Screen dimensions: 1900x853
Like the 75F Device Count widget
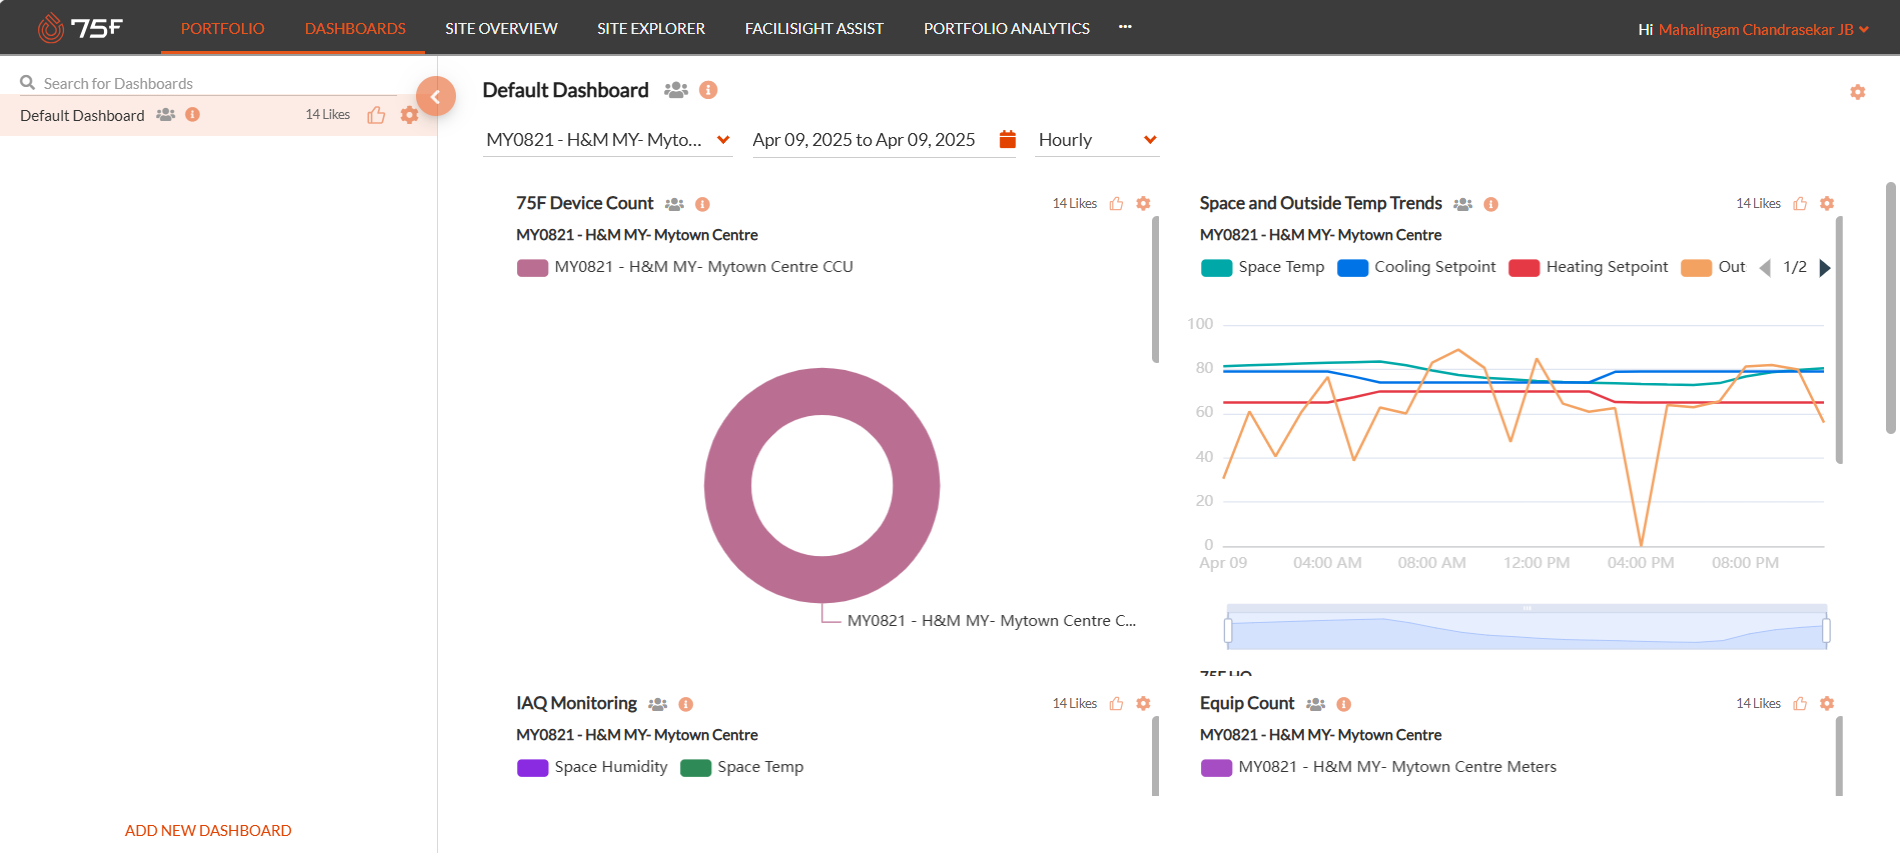(1116, 203)
